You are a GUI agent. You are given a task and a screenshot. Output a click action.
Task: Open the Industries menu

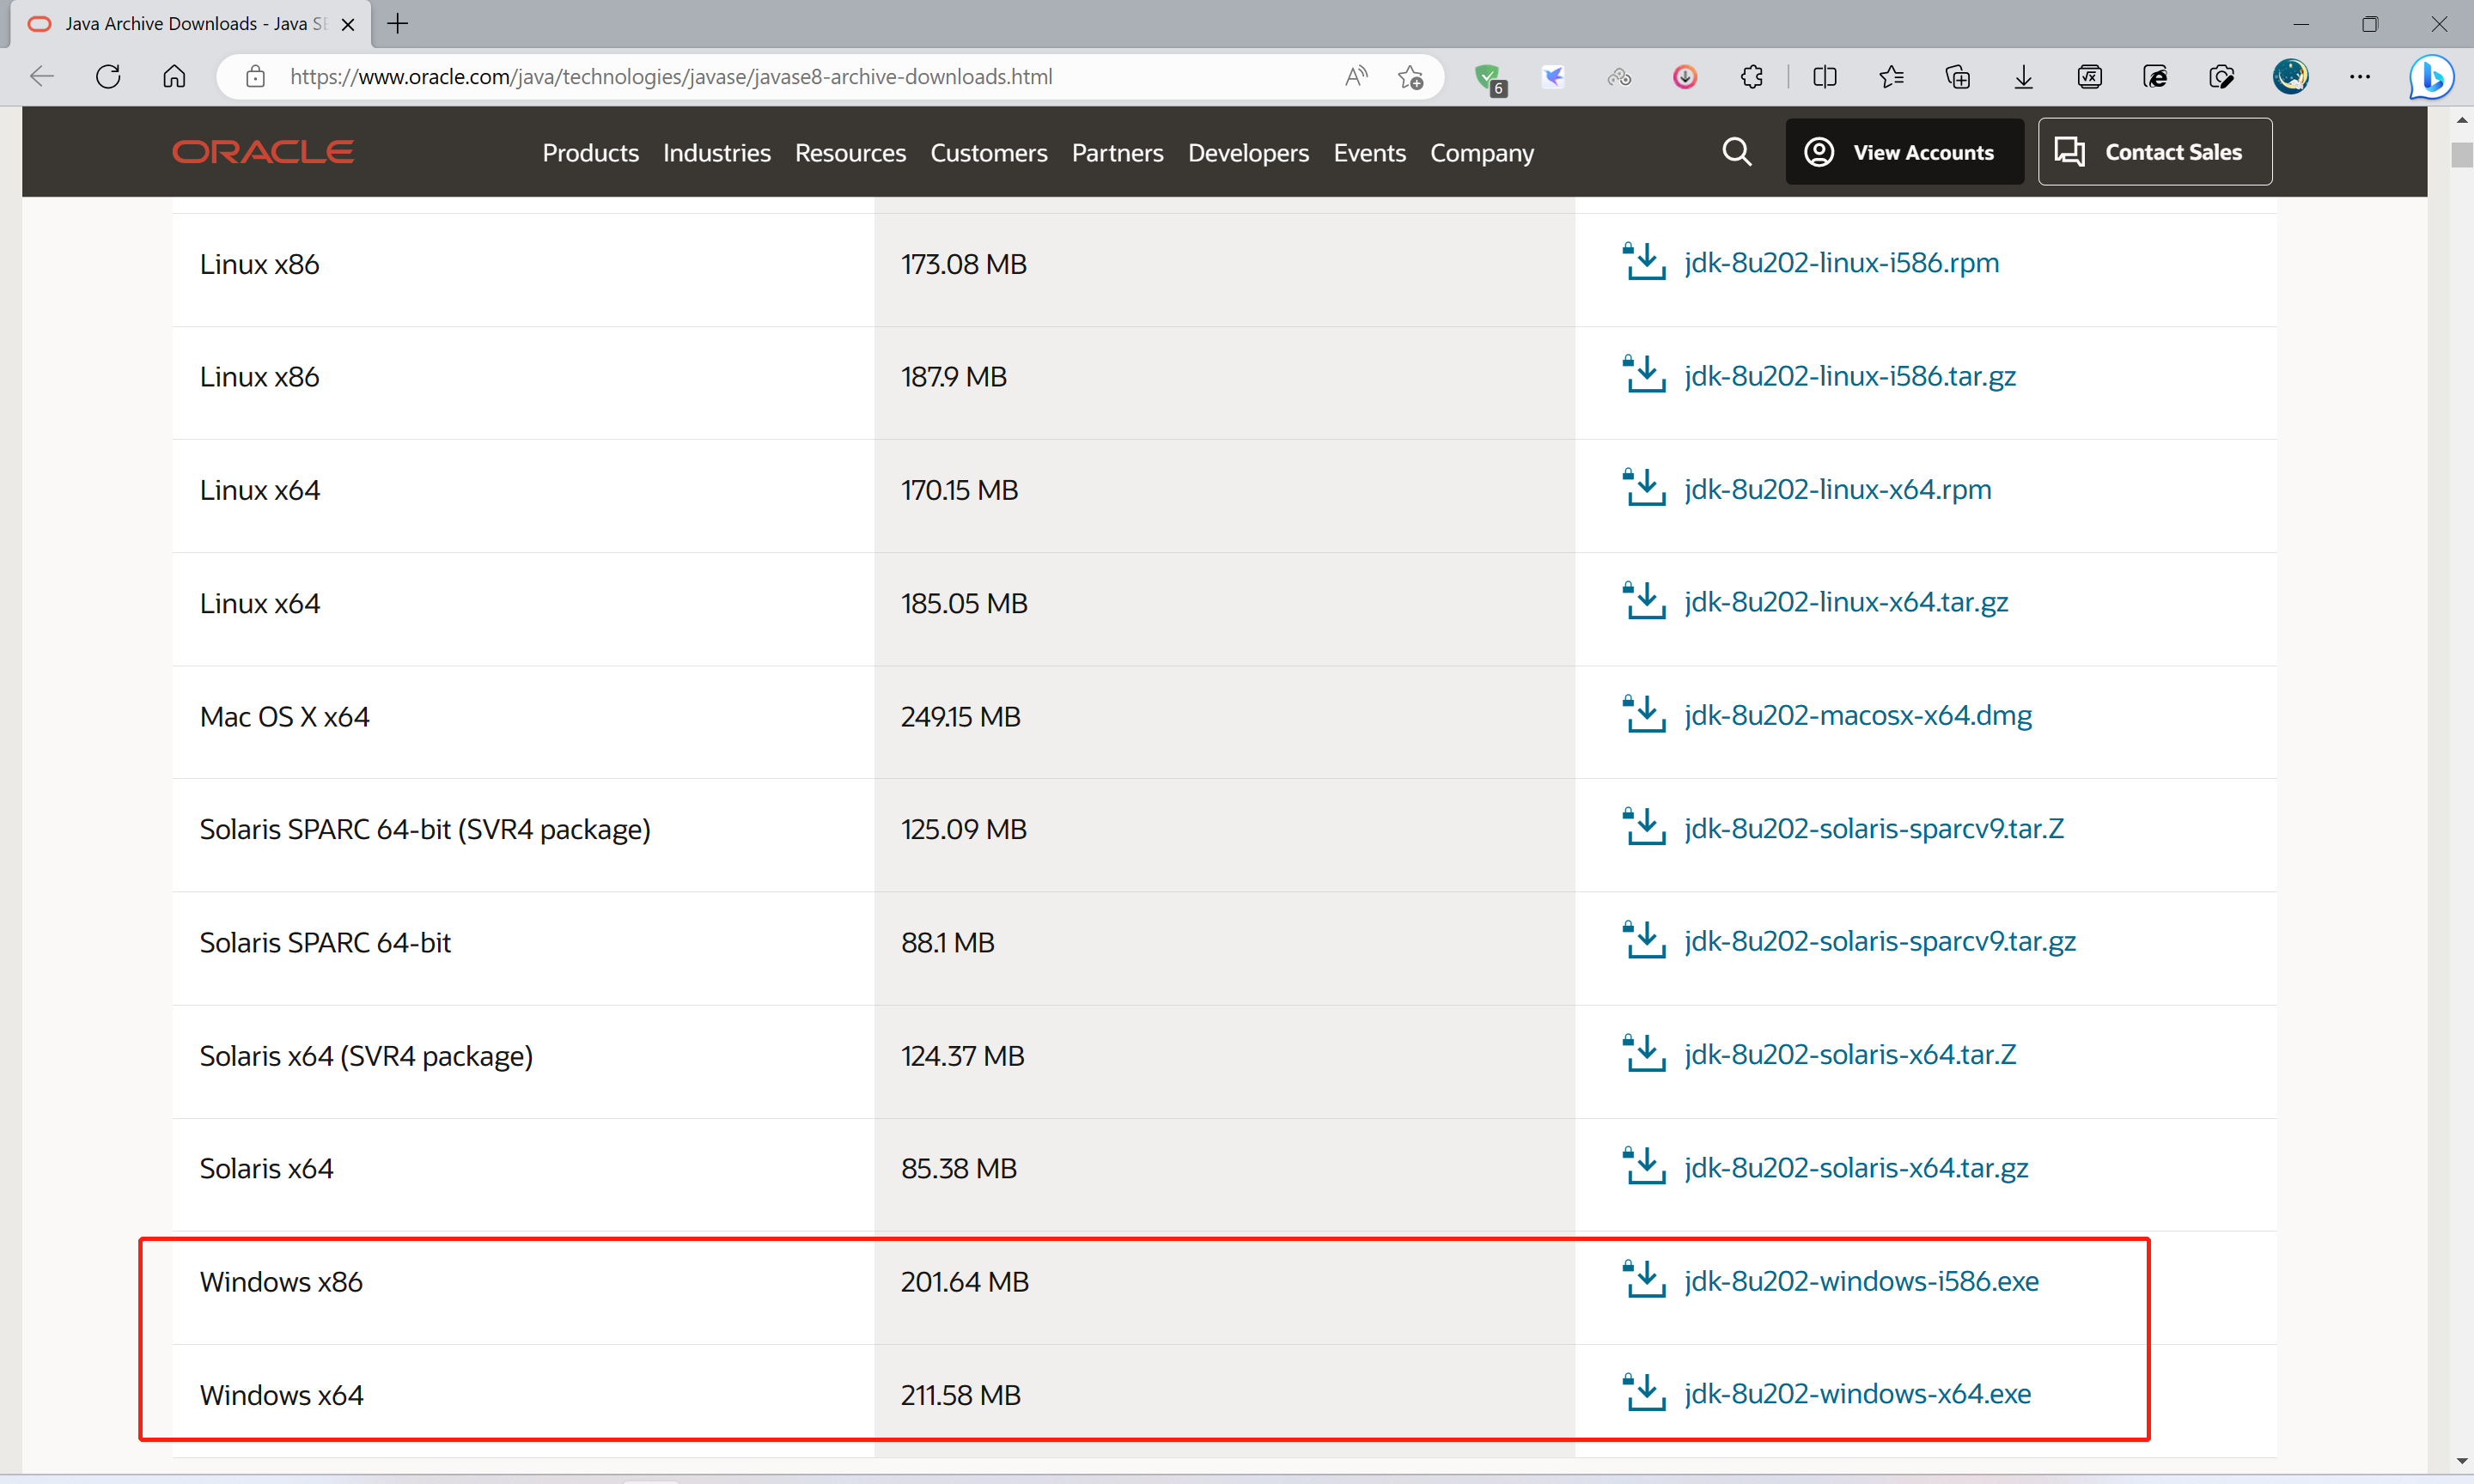pos(716,152)
